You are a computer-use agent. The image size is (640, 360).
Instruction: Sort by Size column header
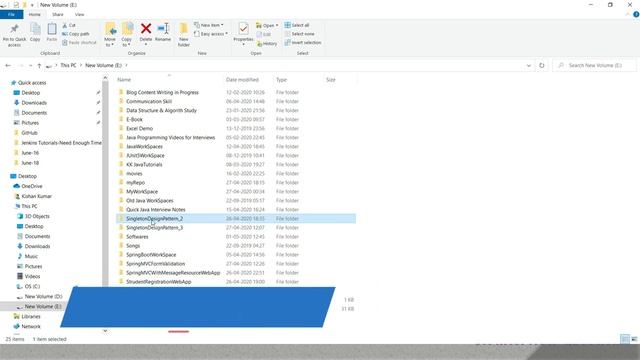(x=331, y=80)
